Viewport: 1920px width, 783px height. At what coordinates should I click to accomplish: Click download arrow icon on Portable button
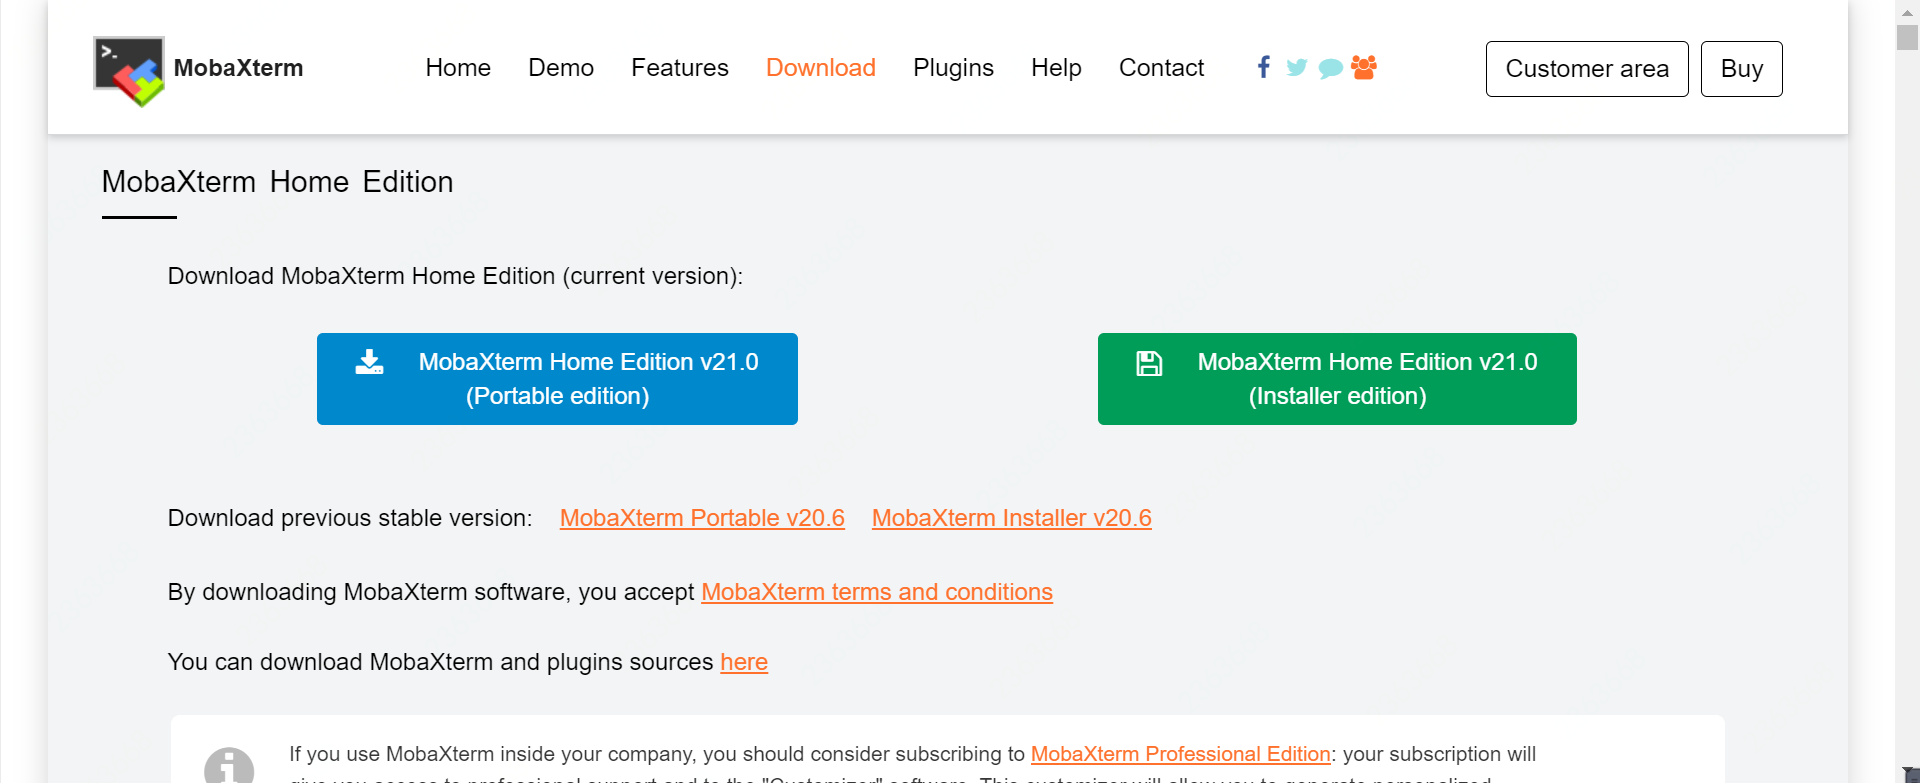pos(370,362)
